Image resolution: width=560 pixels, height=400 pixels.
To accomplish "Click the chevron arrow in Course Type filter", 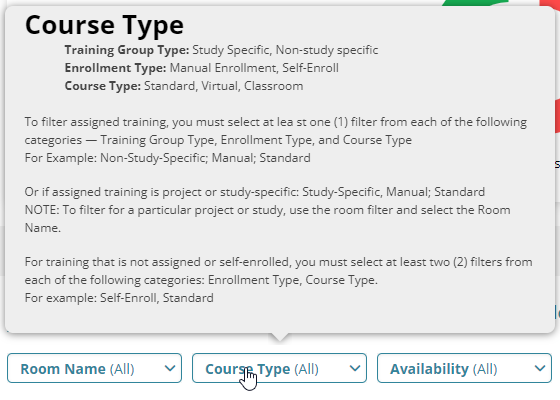I will pyautogui.click(x=355, y=368).
